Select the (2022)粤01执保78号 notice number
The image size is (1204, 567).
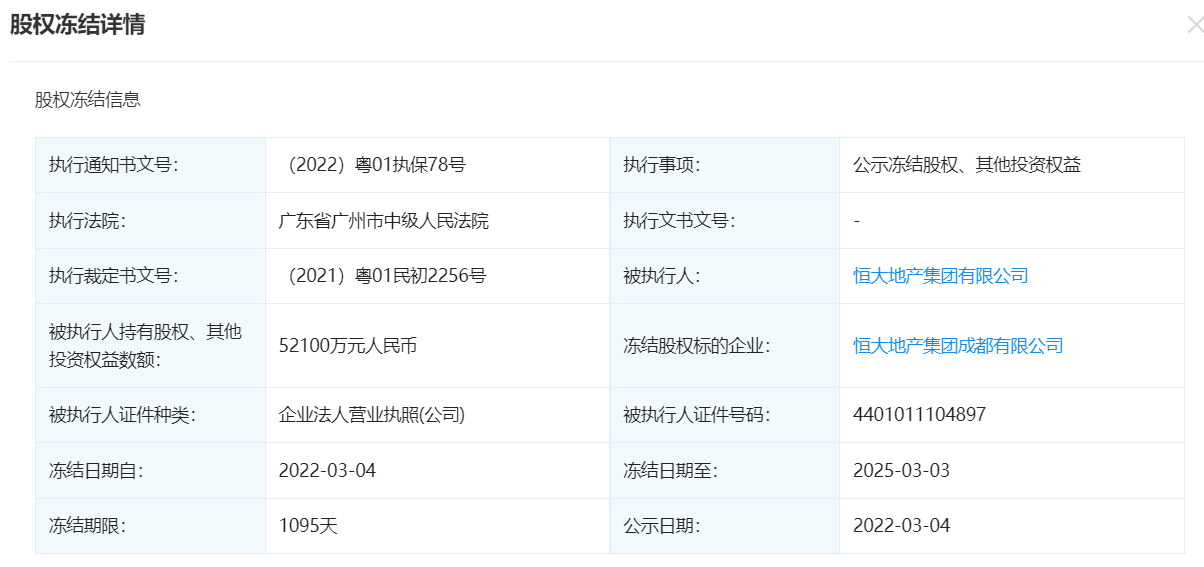[x=372, y=165]
